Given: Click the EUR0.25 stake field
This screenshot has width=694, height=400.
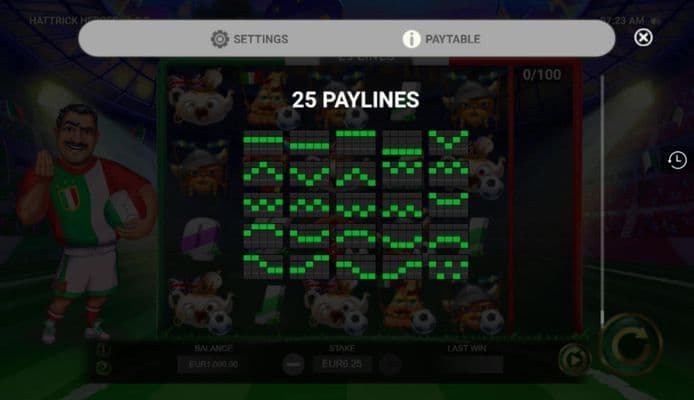Looking at the screenshot, I should (x=342, y=364).
